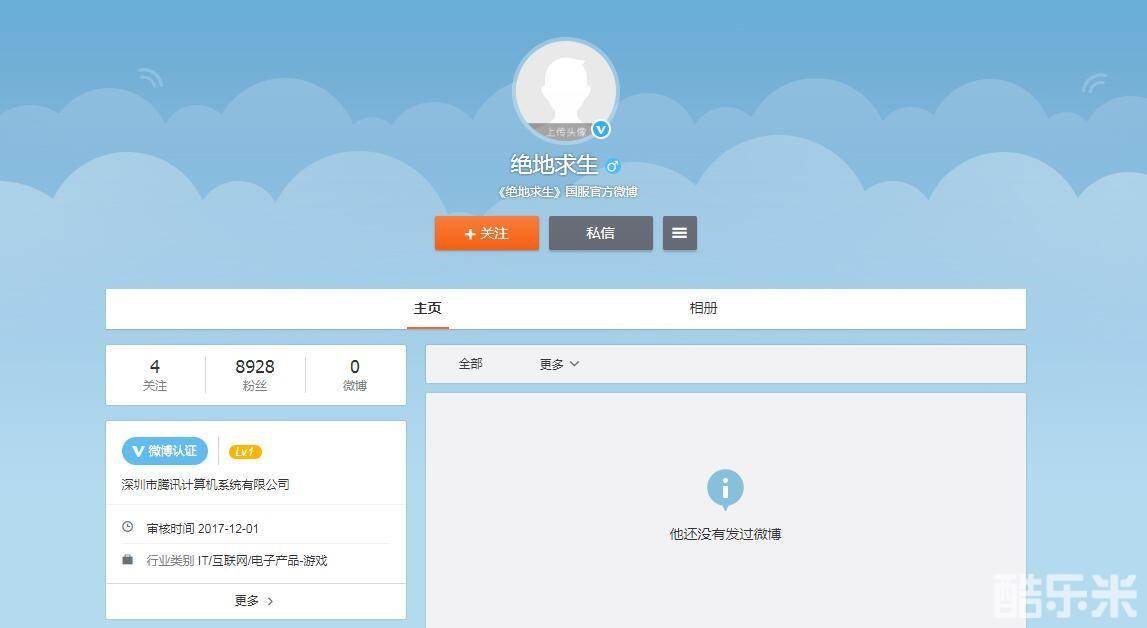Open the 4 关注 following list

tap(155, 375)
